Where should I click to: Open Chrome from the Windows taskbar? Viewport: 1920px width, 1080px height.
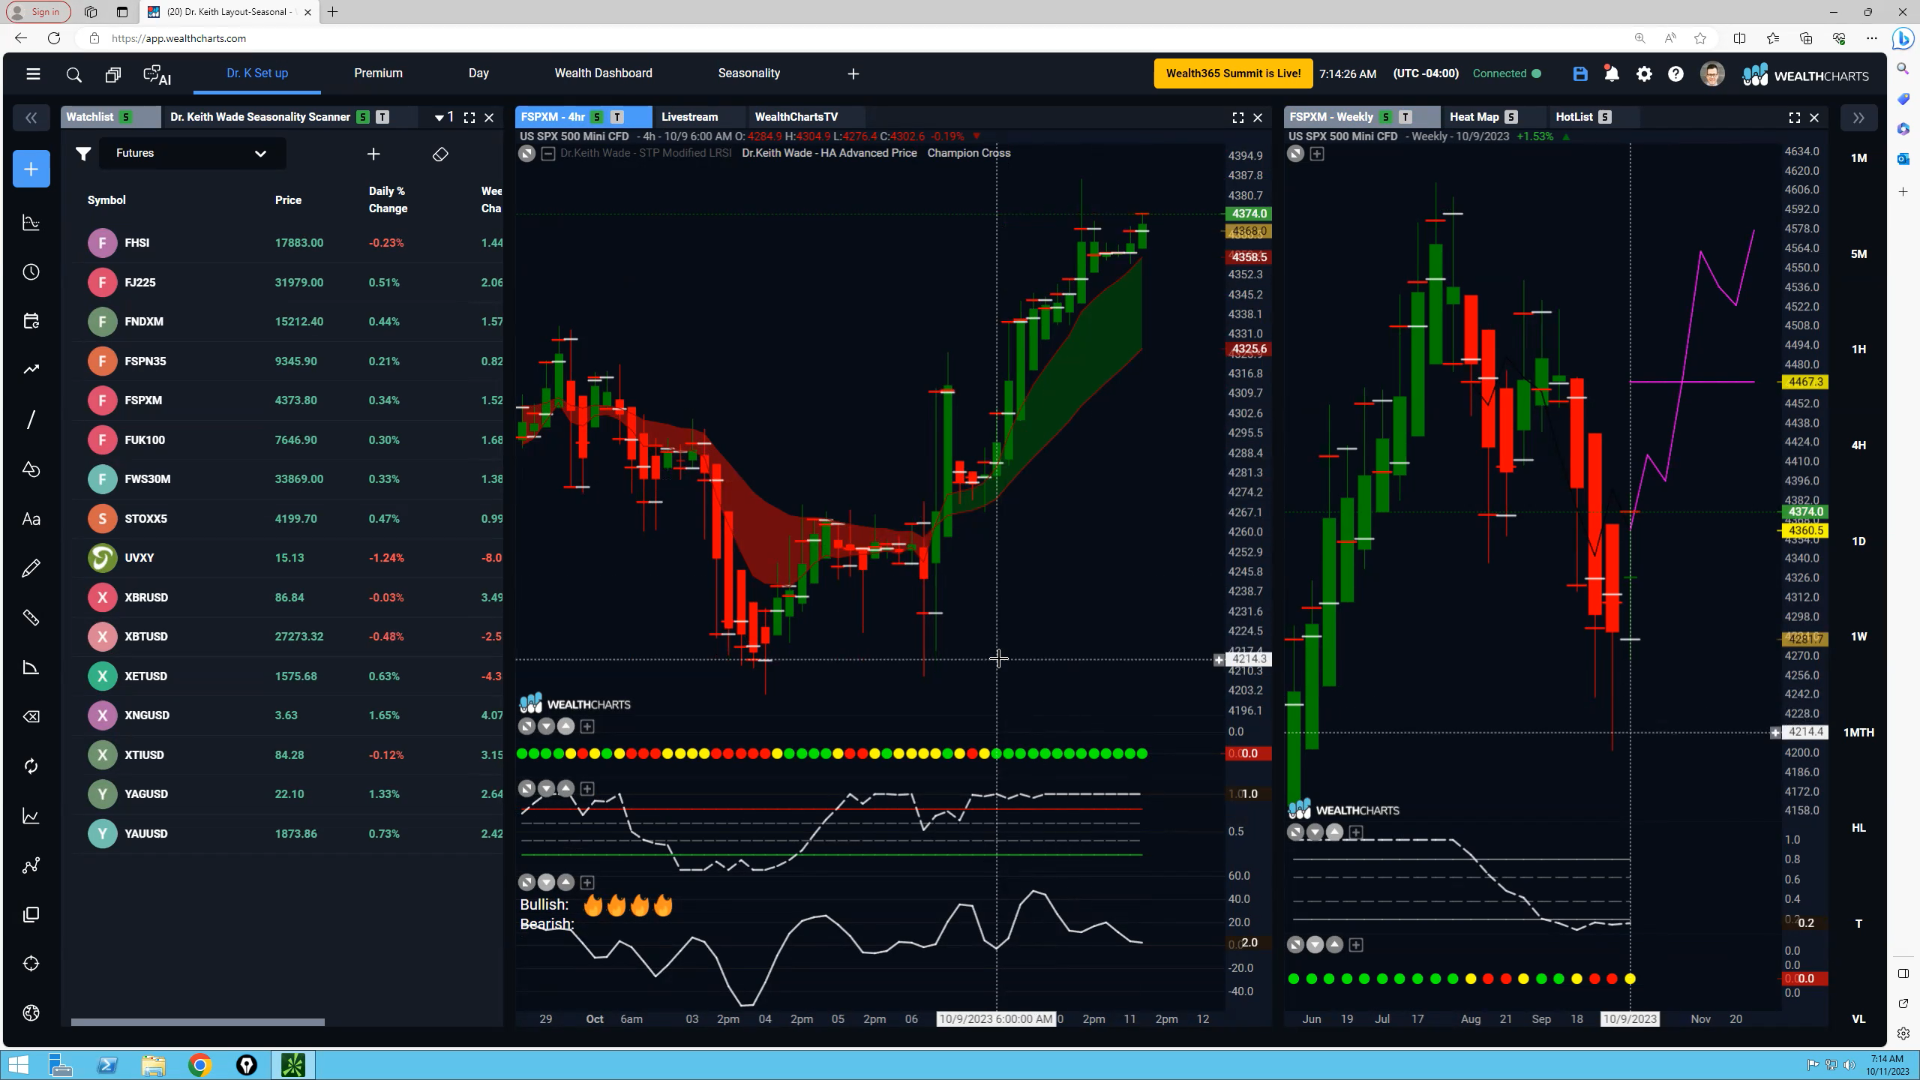coord(200,1065)
